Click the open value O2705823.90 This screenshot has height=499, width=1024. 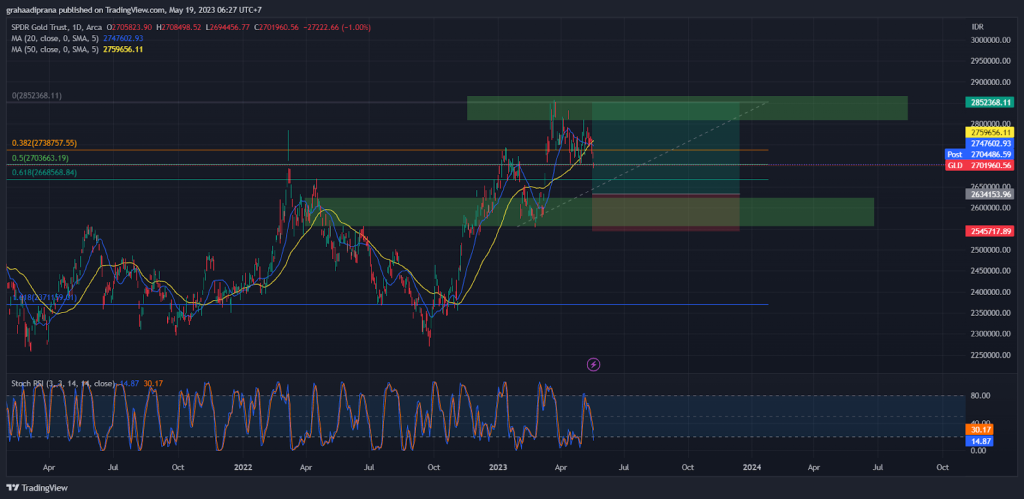click(128, 27)
